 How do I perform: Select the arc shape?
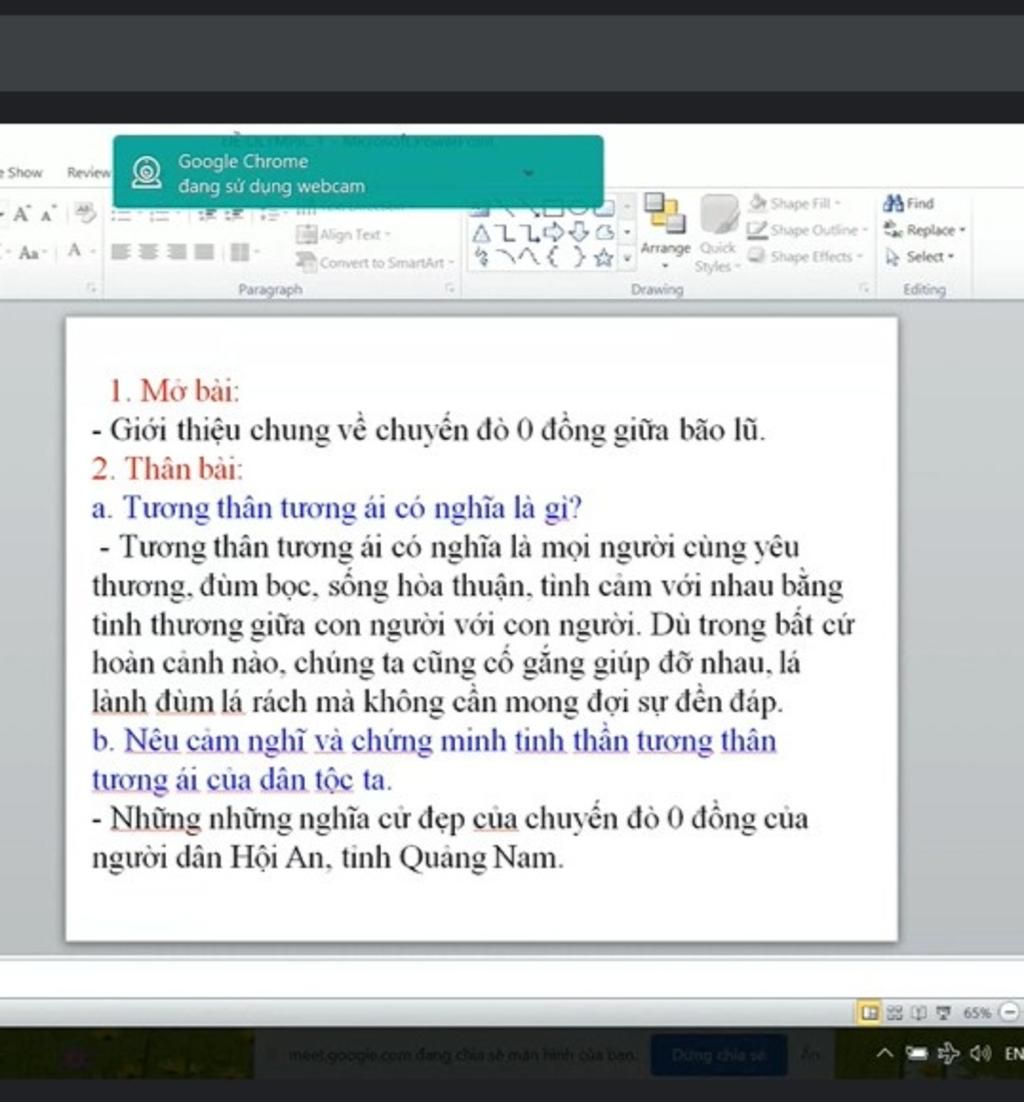point(505,257)
